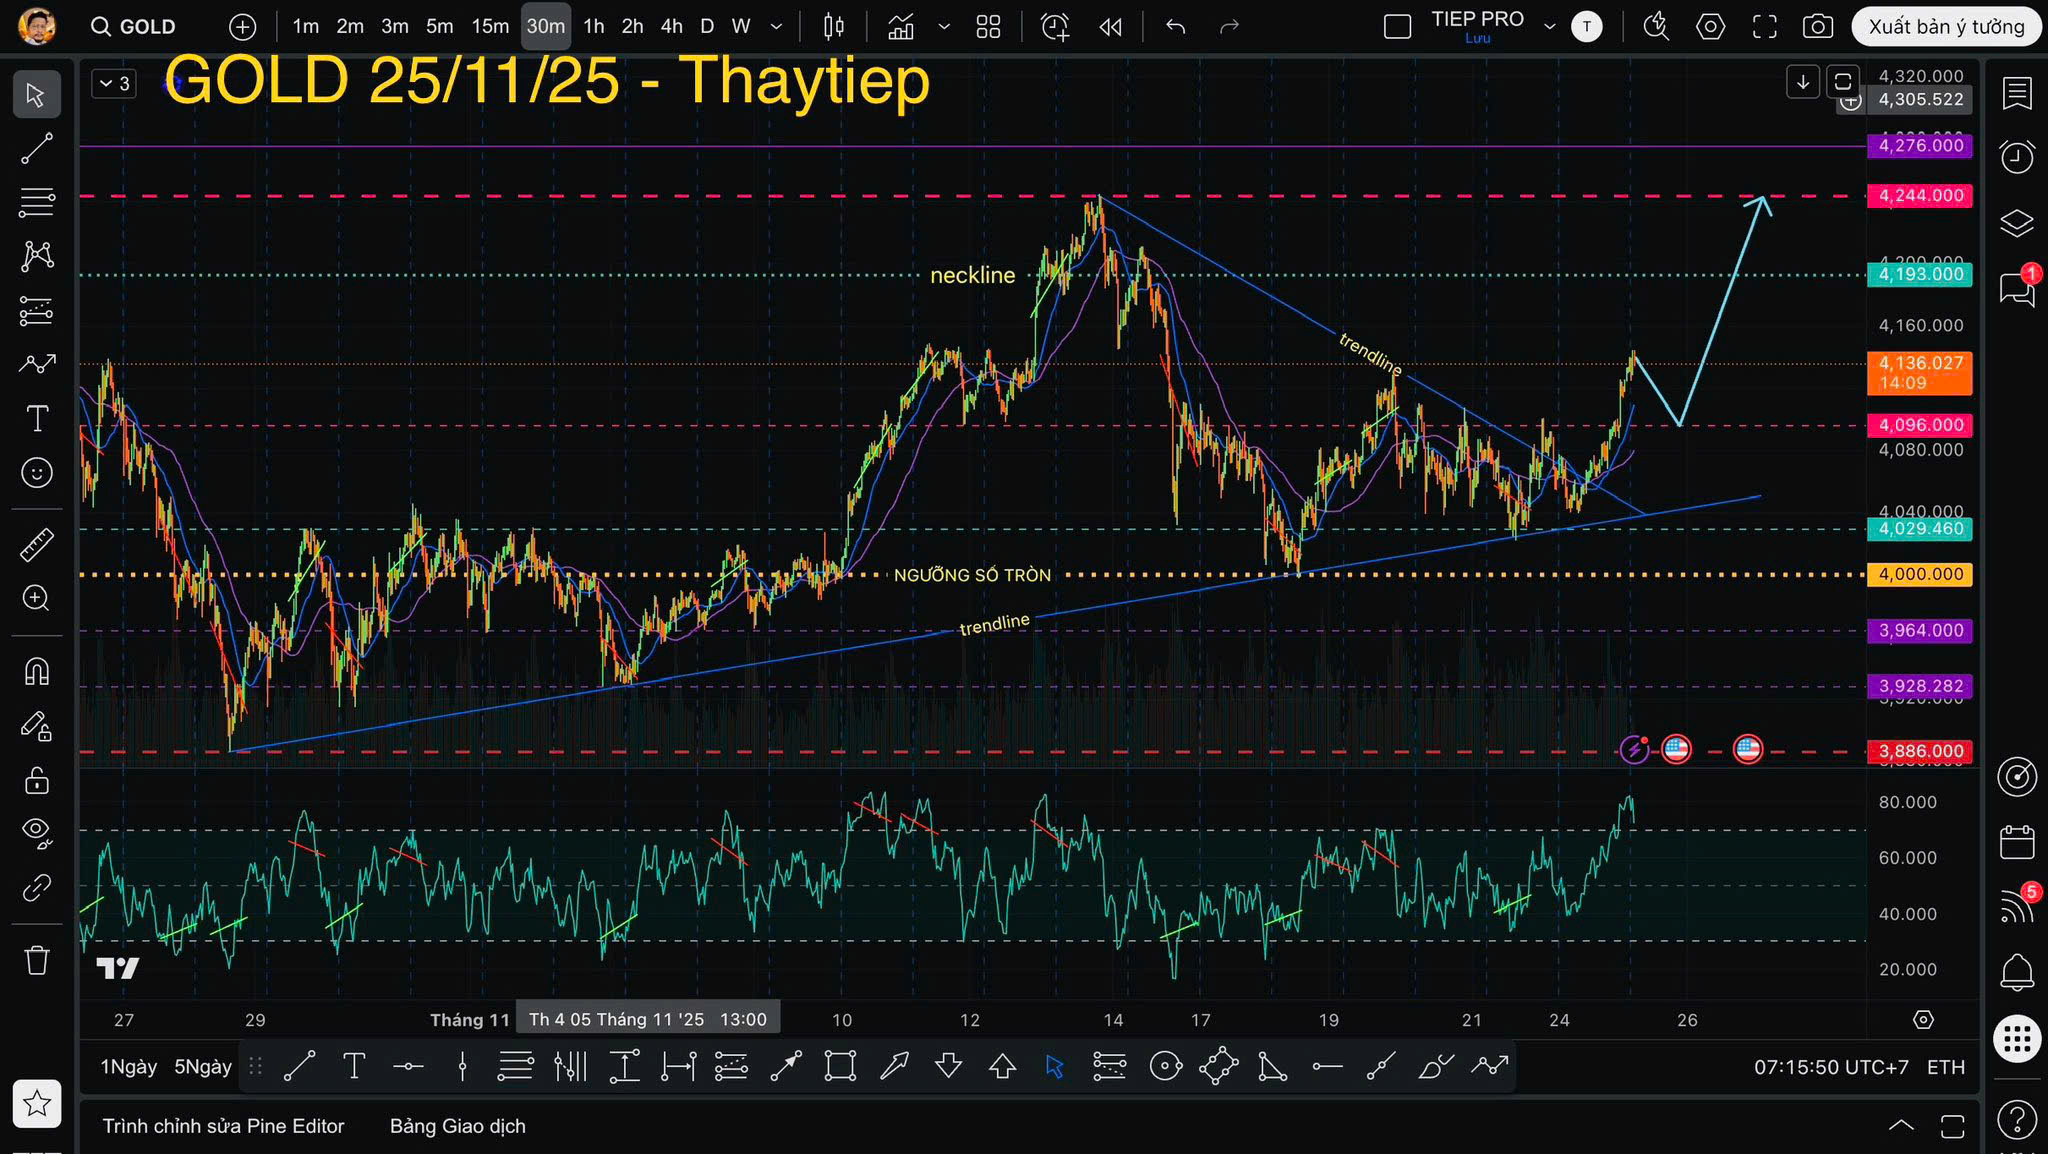Switch to the 1h timeframe
2048x1154 pixels.
594,27
